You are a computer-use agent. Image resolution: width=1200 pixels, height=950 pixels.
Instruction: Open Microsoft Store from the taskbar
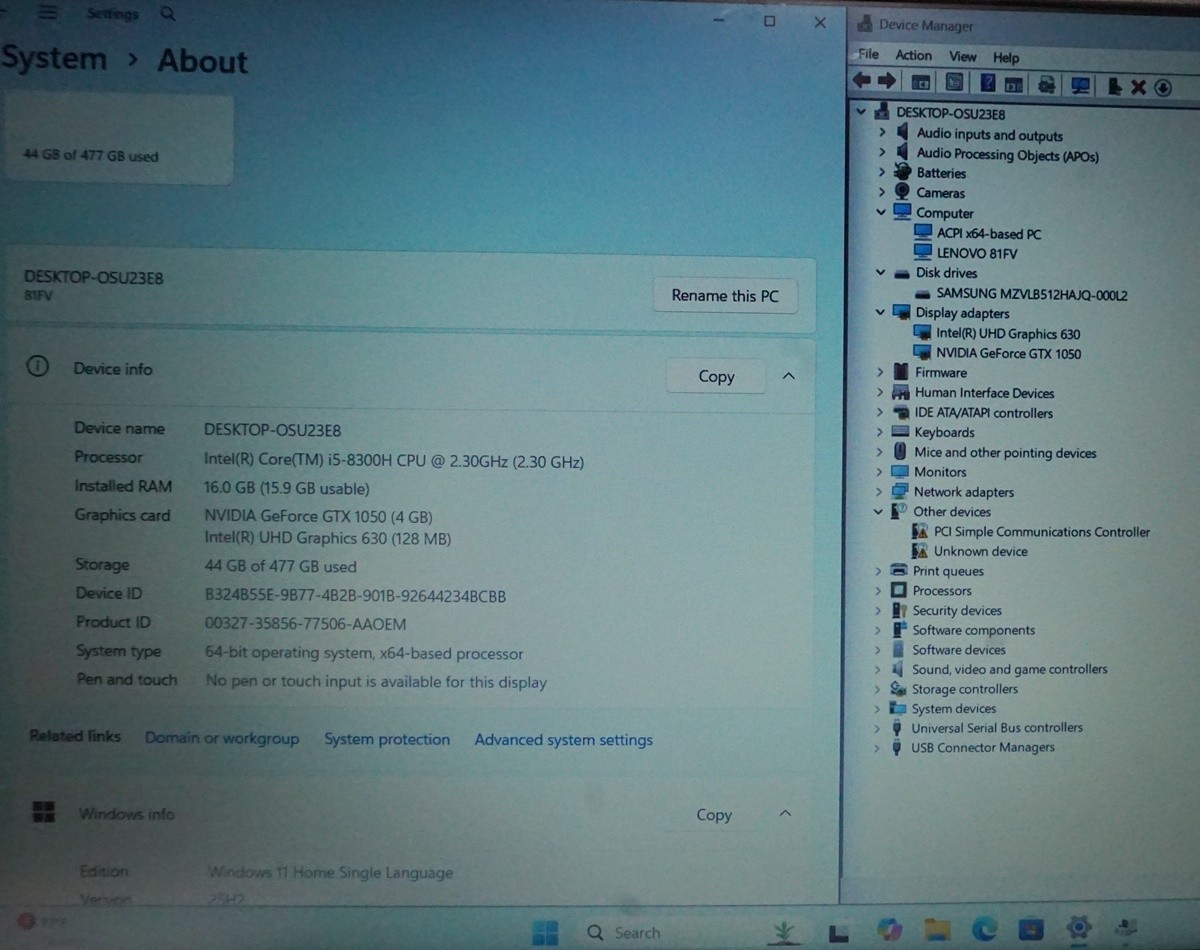point(1031,930)
